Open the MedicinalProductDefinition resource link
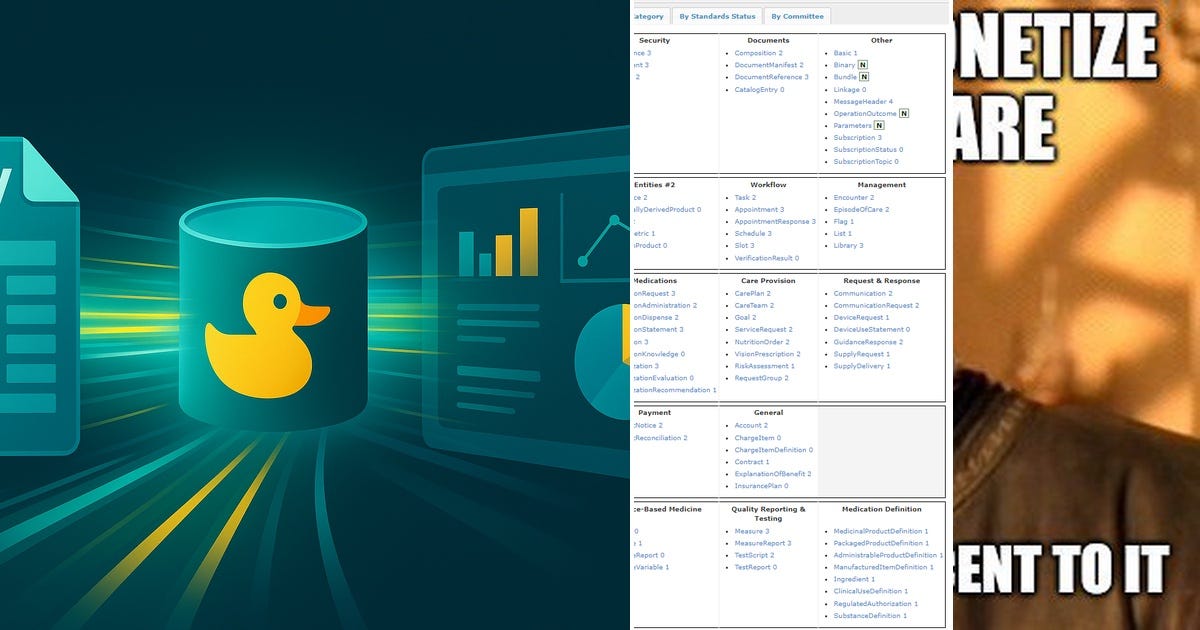1200x630 pixels. (878, 532)
